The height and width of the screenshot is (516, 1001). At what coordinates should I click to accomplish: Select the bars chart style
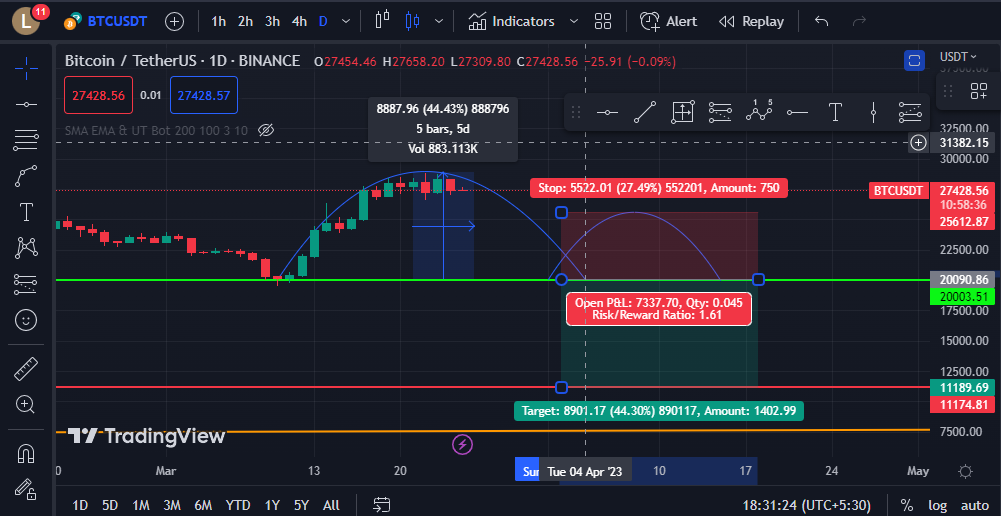[382, 20]
